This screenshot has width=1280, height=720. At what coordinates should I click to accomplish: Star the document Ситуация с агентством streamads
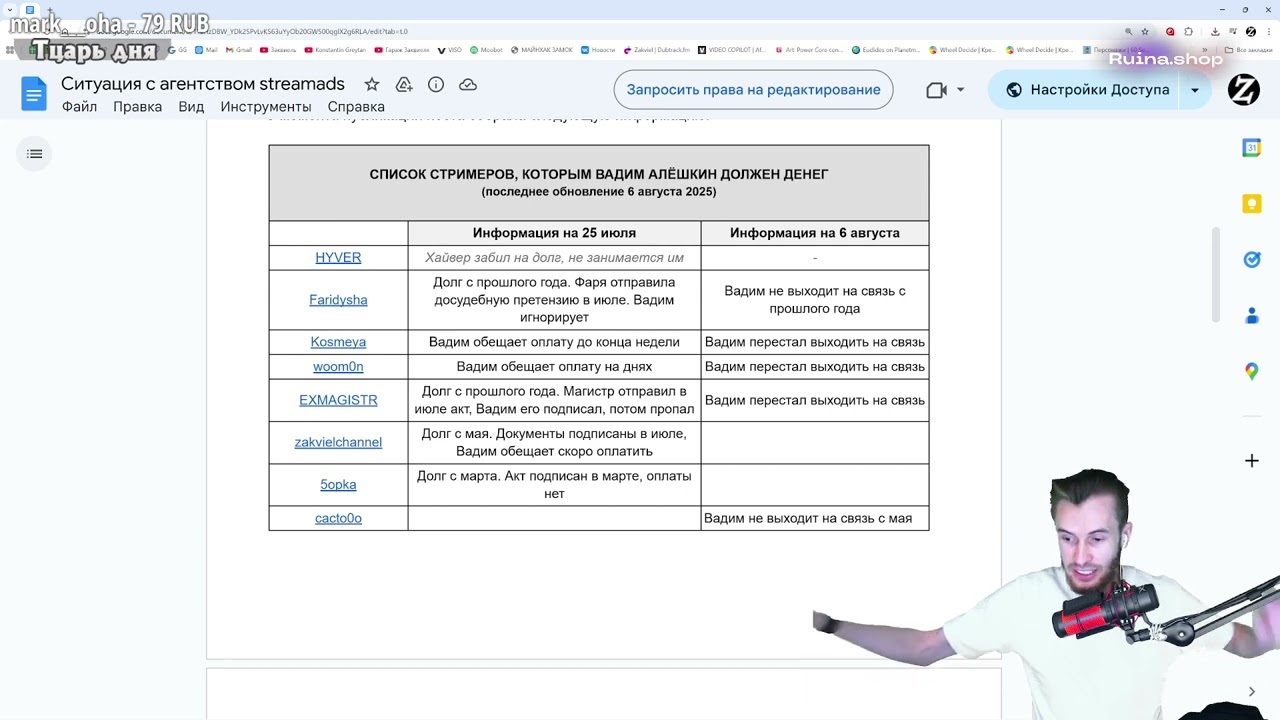[372, 85]
